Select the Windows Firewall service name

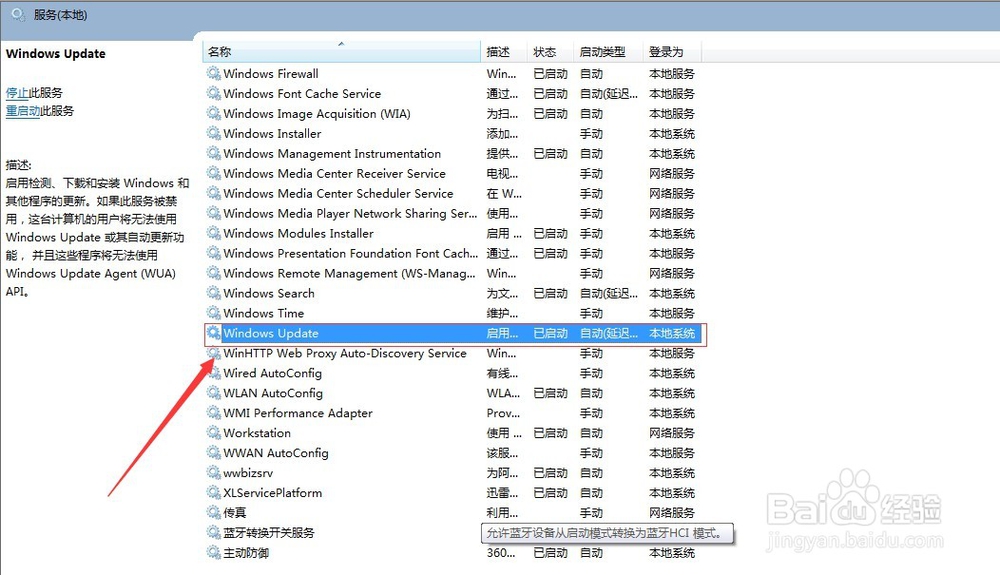(x=271, y=73)
